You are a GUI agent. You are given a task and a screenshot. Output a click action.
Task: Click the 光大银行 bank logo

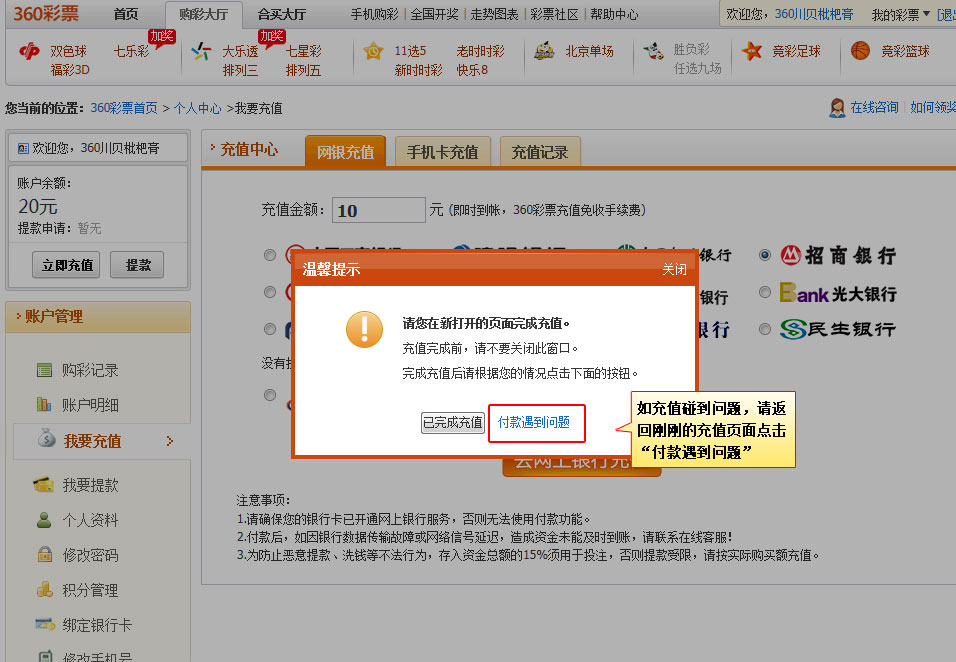(x=838, y=293)
